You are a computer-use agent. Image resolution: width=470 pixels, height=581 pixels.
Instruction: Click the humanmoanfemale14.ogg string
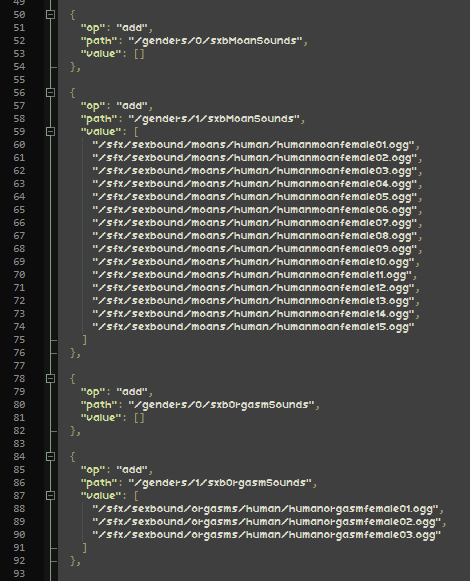[254, 314]
